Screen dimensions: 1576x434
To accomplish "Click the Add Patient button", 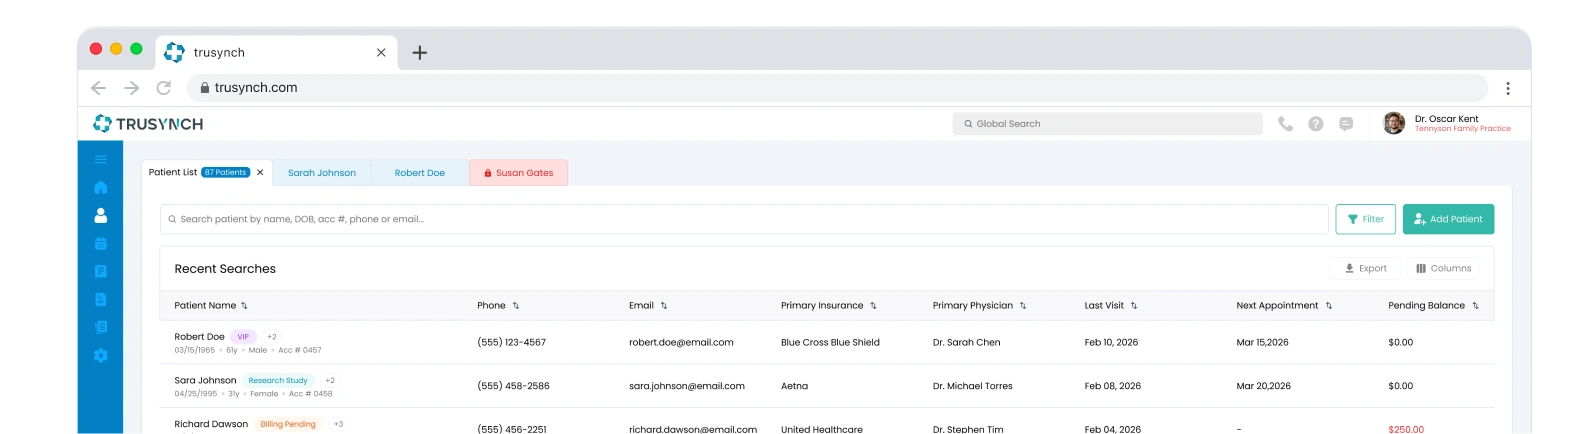I will point(1448,219).
